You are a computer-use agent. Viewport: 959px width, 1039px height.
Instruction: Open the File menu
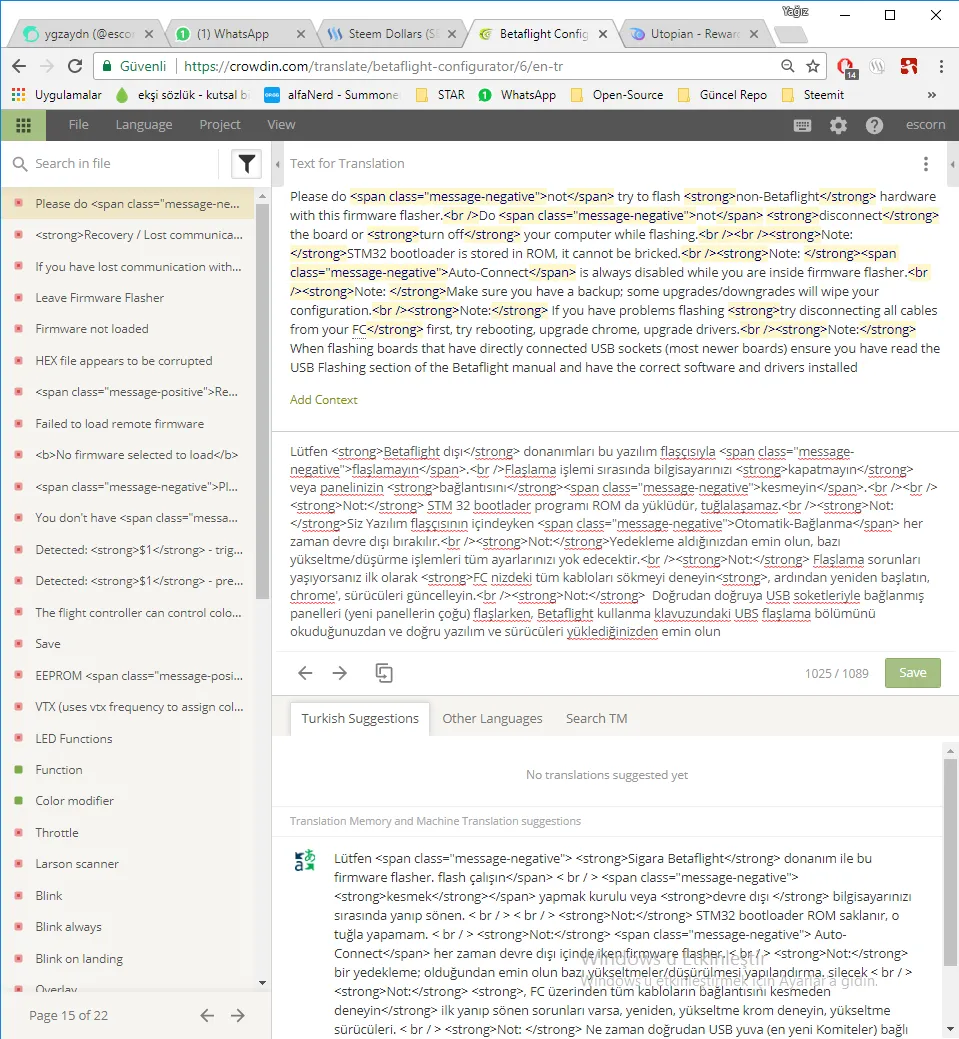[x=78, y=125]
